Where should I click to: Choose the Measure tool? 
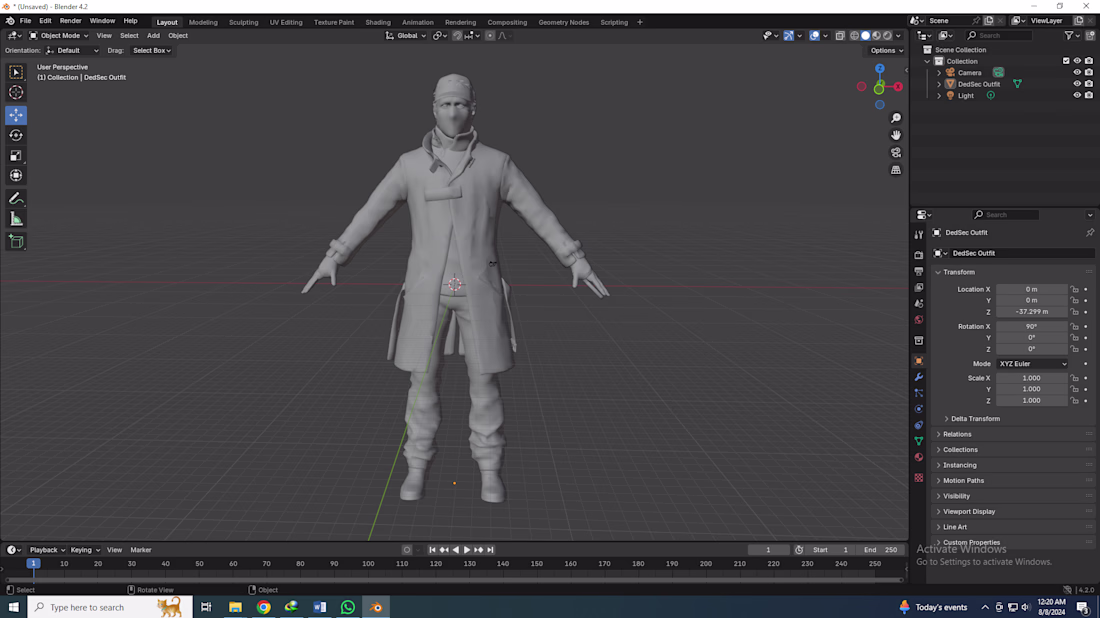point(15,220)
